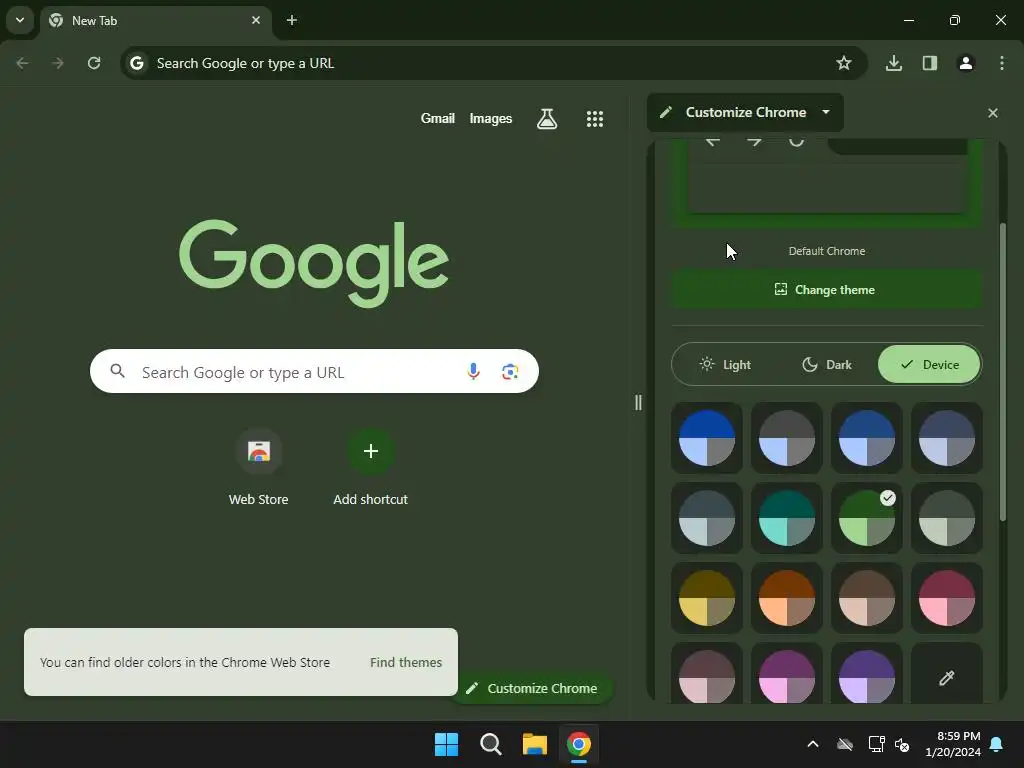1024x768 pixels.
Task: Choose the purple color swatch
Action: pos(867,675)
